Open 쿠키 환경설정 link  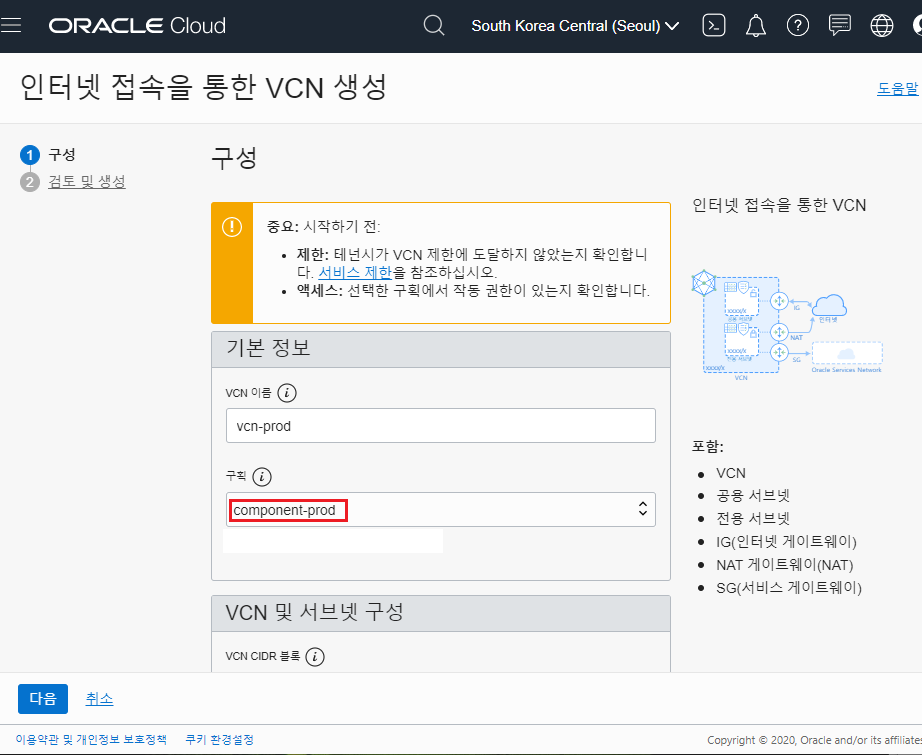[219, 739]
